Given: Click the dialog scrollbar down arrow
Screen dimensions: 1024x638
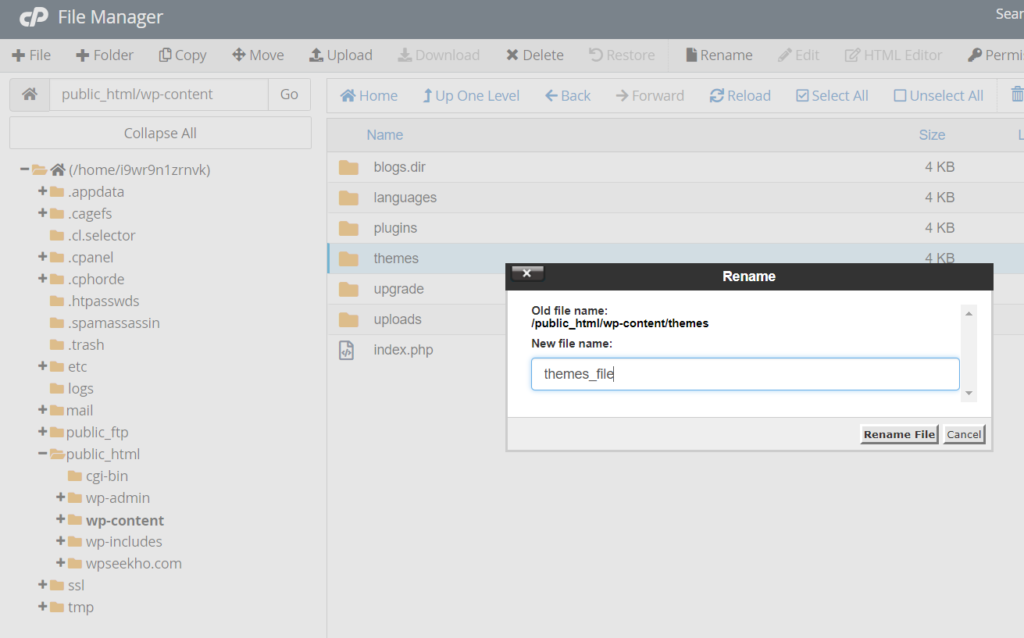Looking at the screenshot, I should pos(967,394).
